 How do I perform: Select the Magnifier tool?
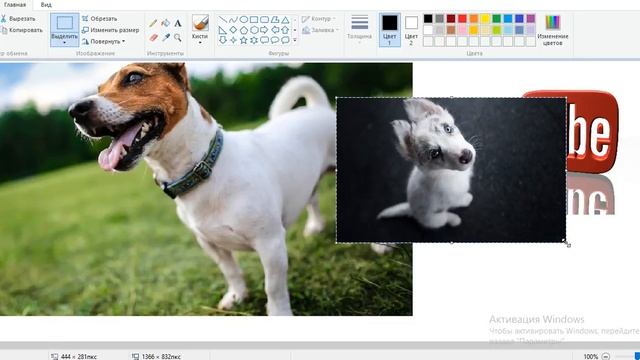[178, 38]
